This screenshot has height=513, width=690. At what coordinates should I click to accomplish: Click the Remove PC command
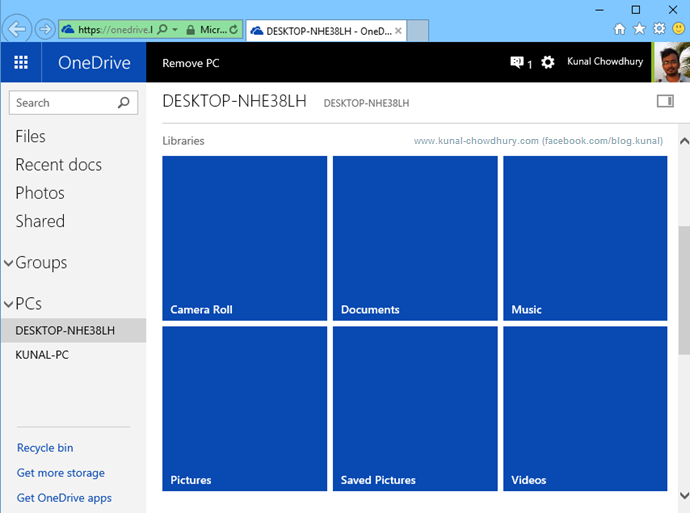click(191, 63)
